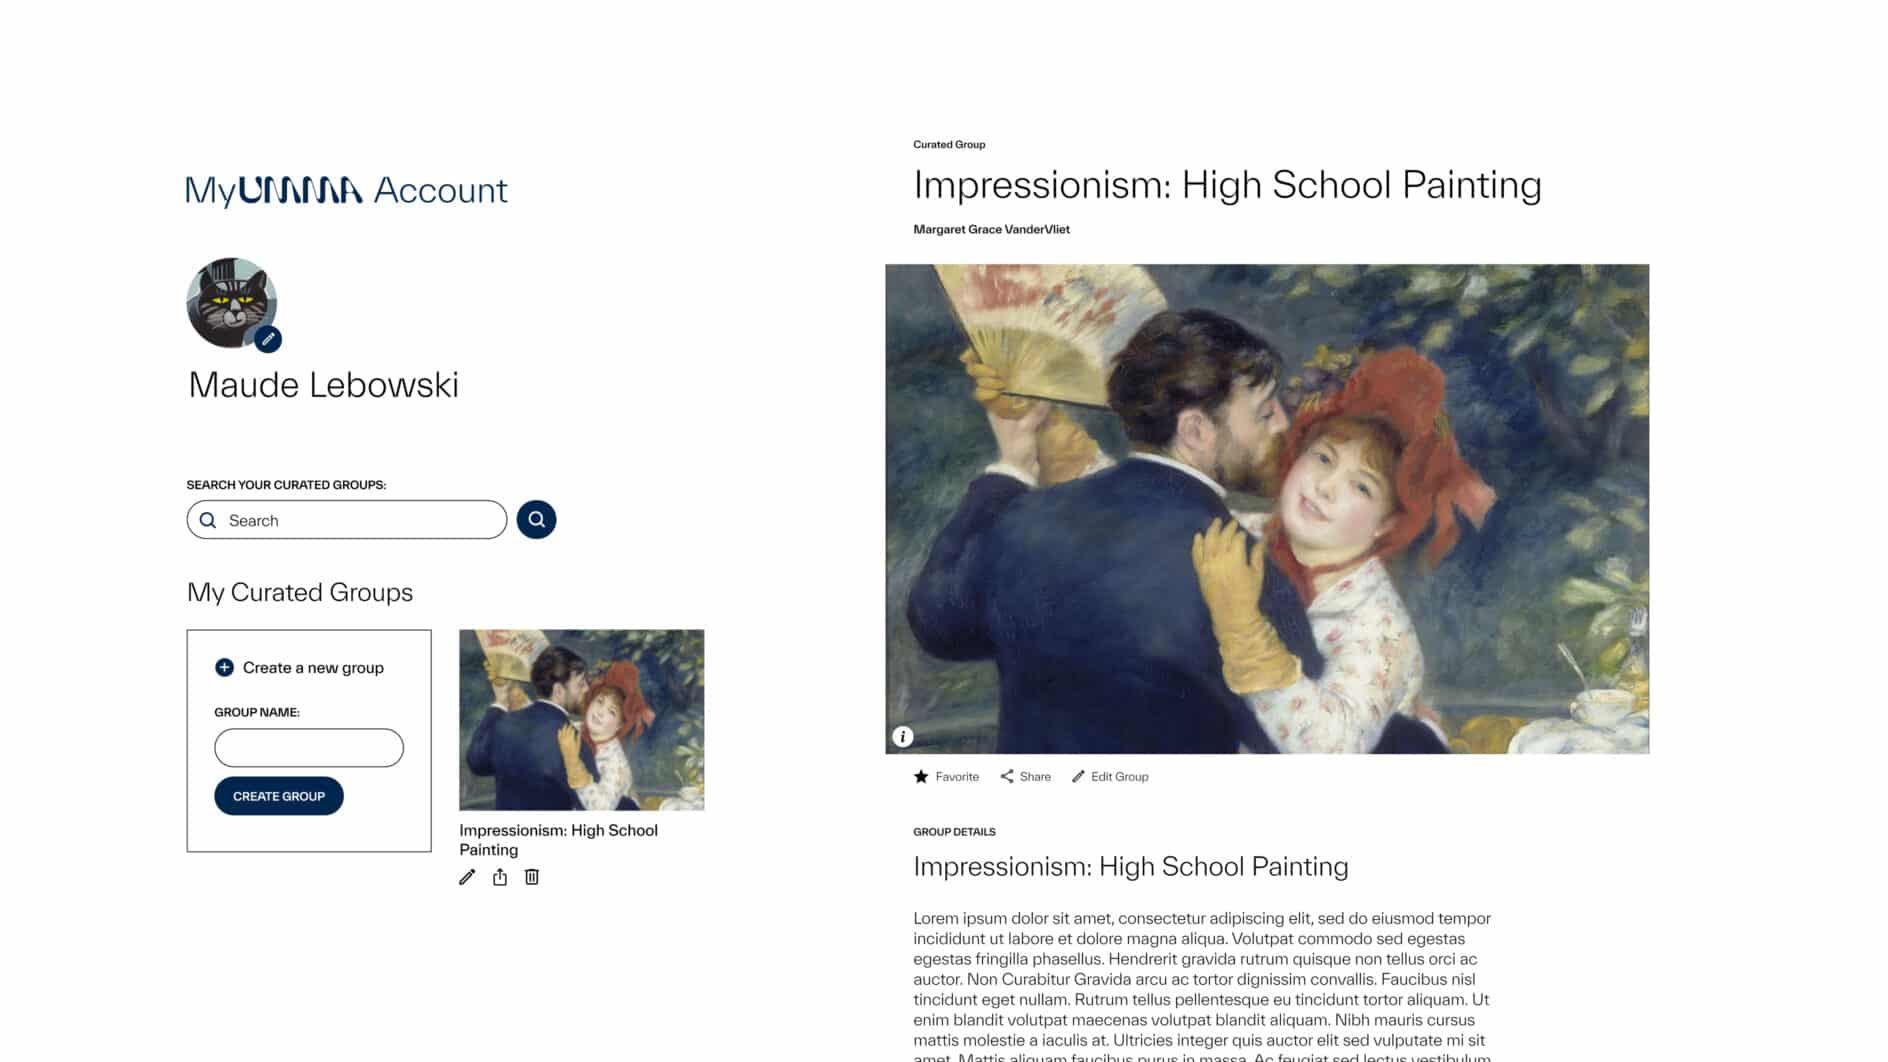Viewport: 1888px width, 1062px height.
Task: Edit the Impressionism group via the pencil icon
Action: pyautogui.click(x=466, y=876)
